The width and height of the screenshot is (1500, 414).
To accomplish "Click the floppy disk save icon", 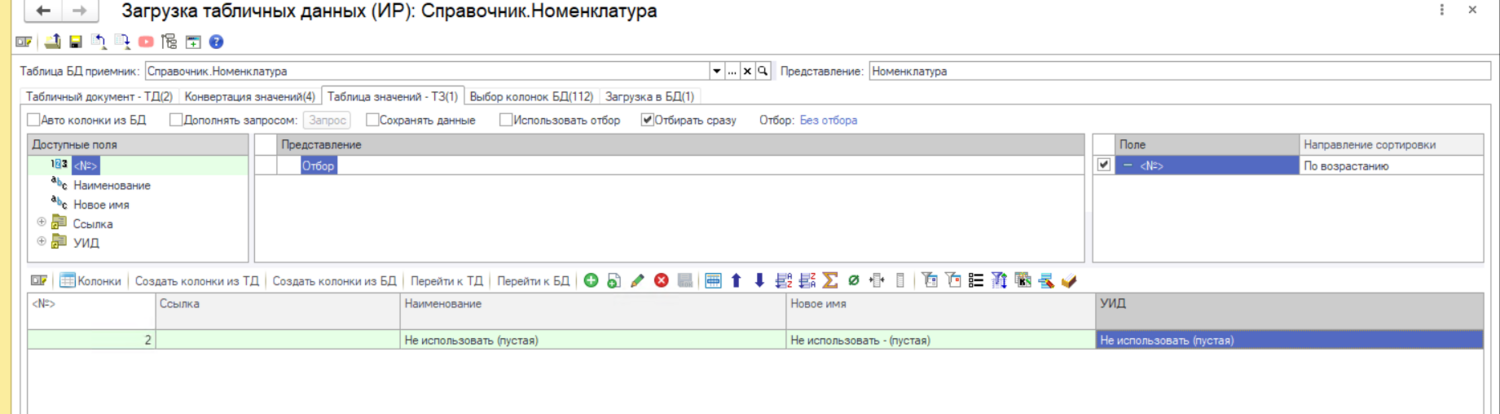I will pos(75,42).
